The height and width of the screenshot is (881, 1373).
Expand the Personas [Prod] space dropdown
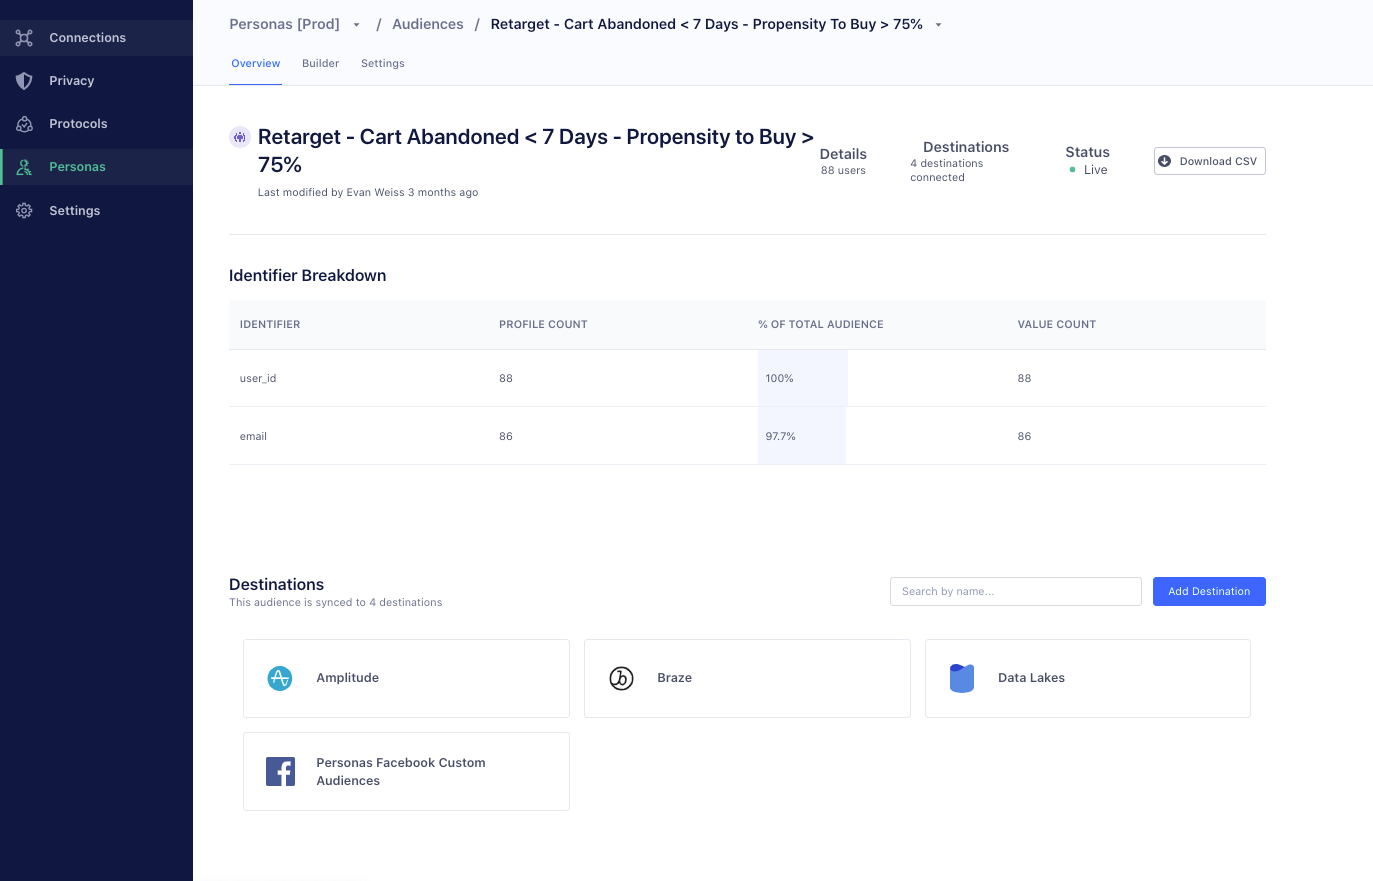(356, 25)
